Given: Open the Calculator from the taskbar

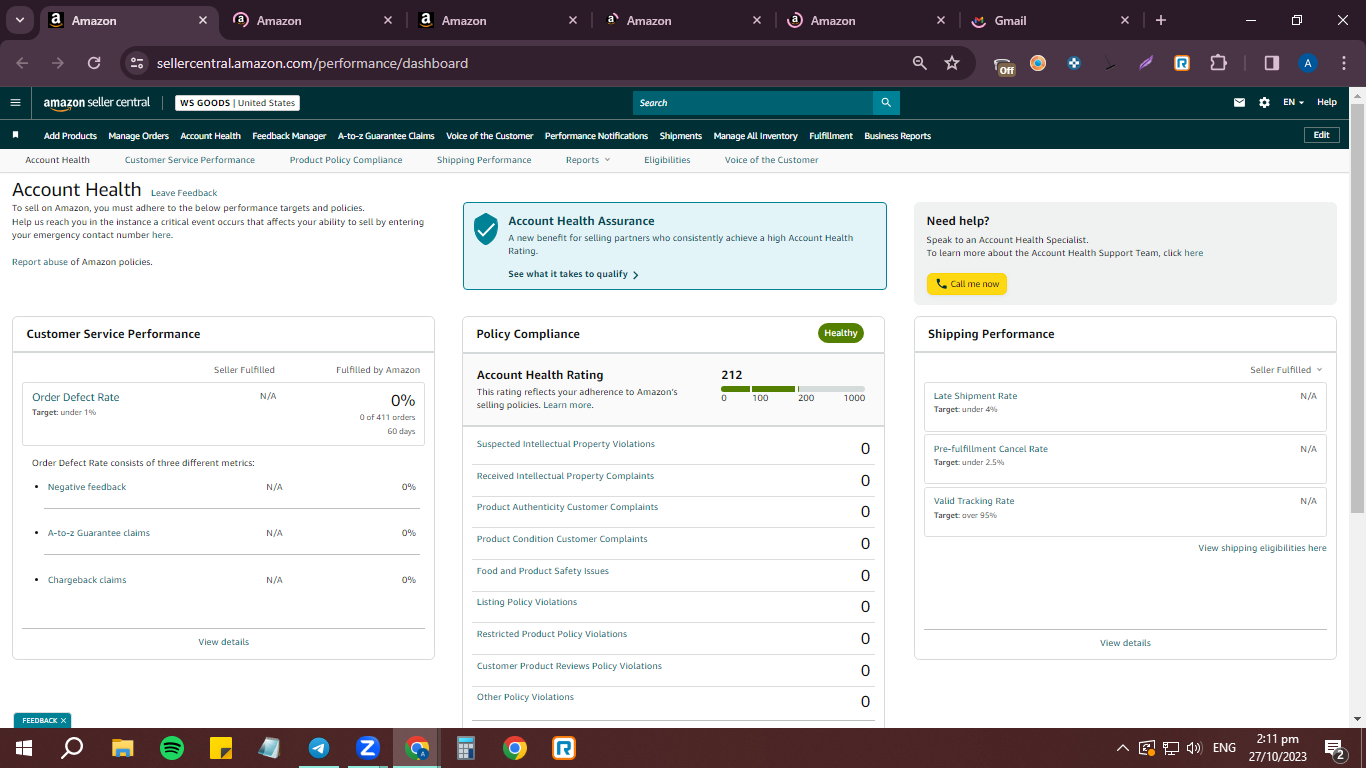Looking at the screenshot, I should click(465, 748).
